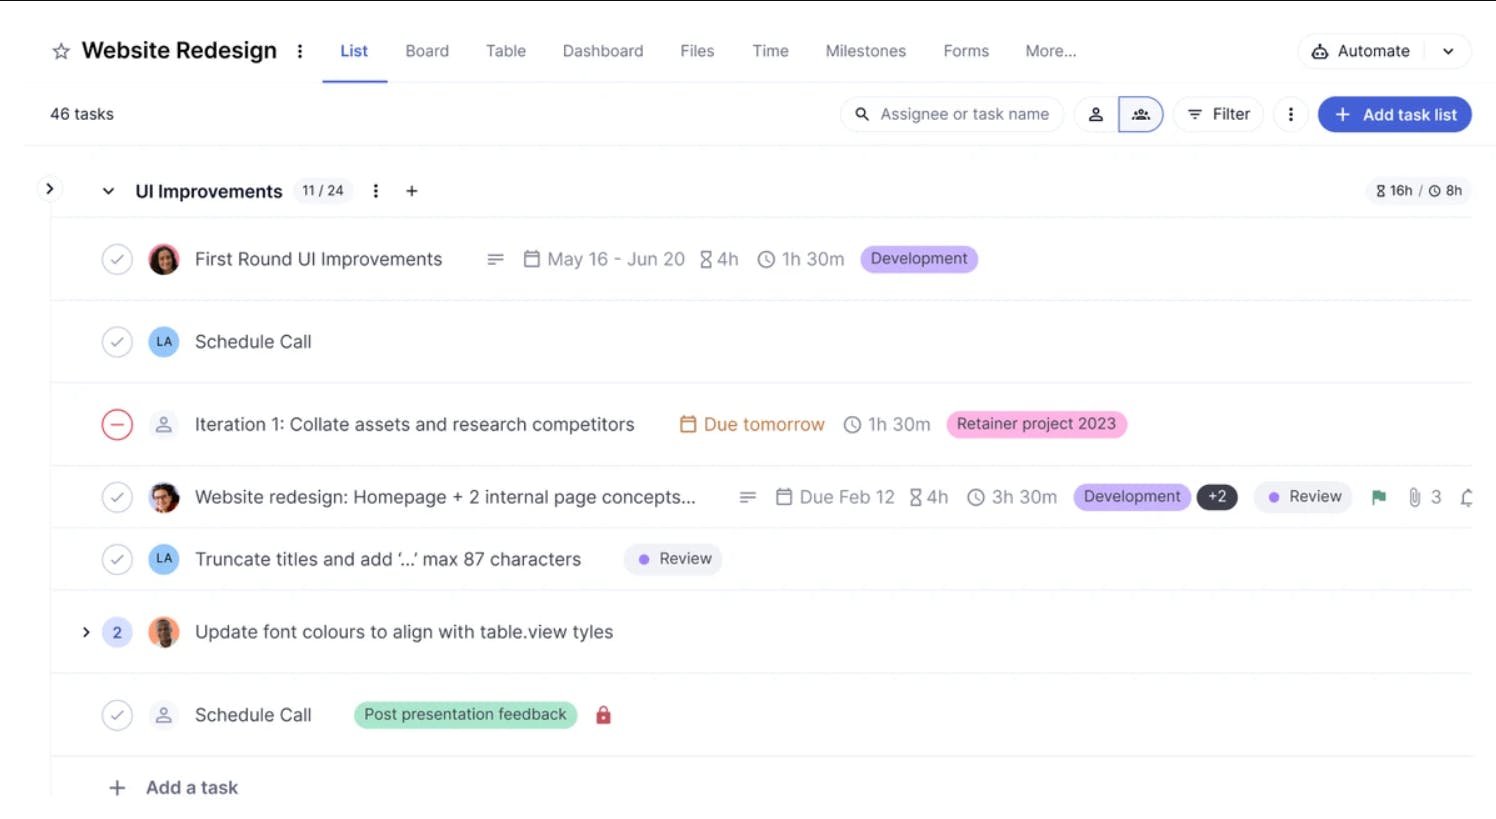This screenshot has width=1496, height=819.
Task: Open the Automate cloud icon
Action: point(1322,50)
